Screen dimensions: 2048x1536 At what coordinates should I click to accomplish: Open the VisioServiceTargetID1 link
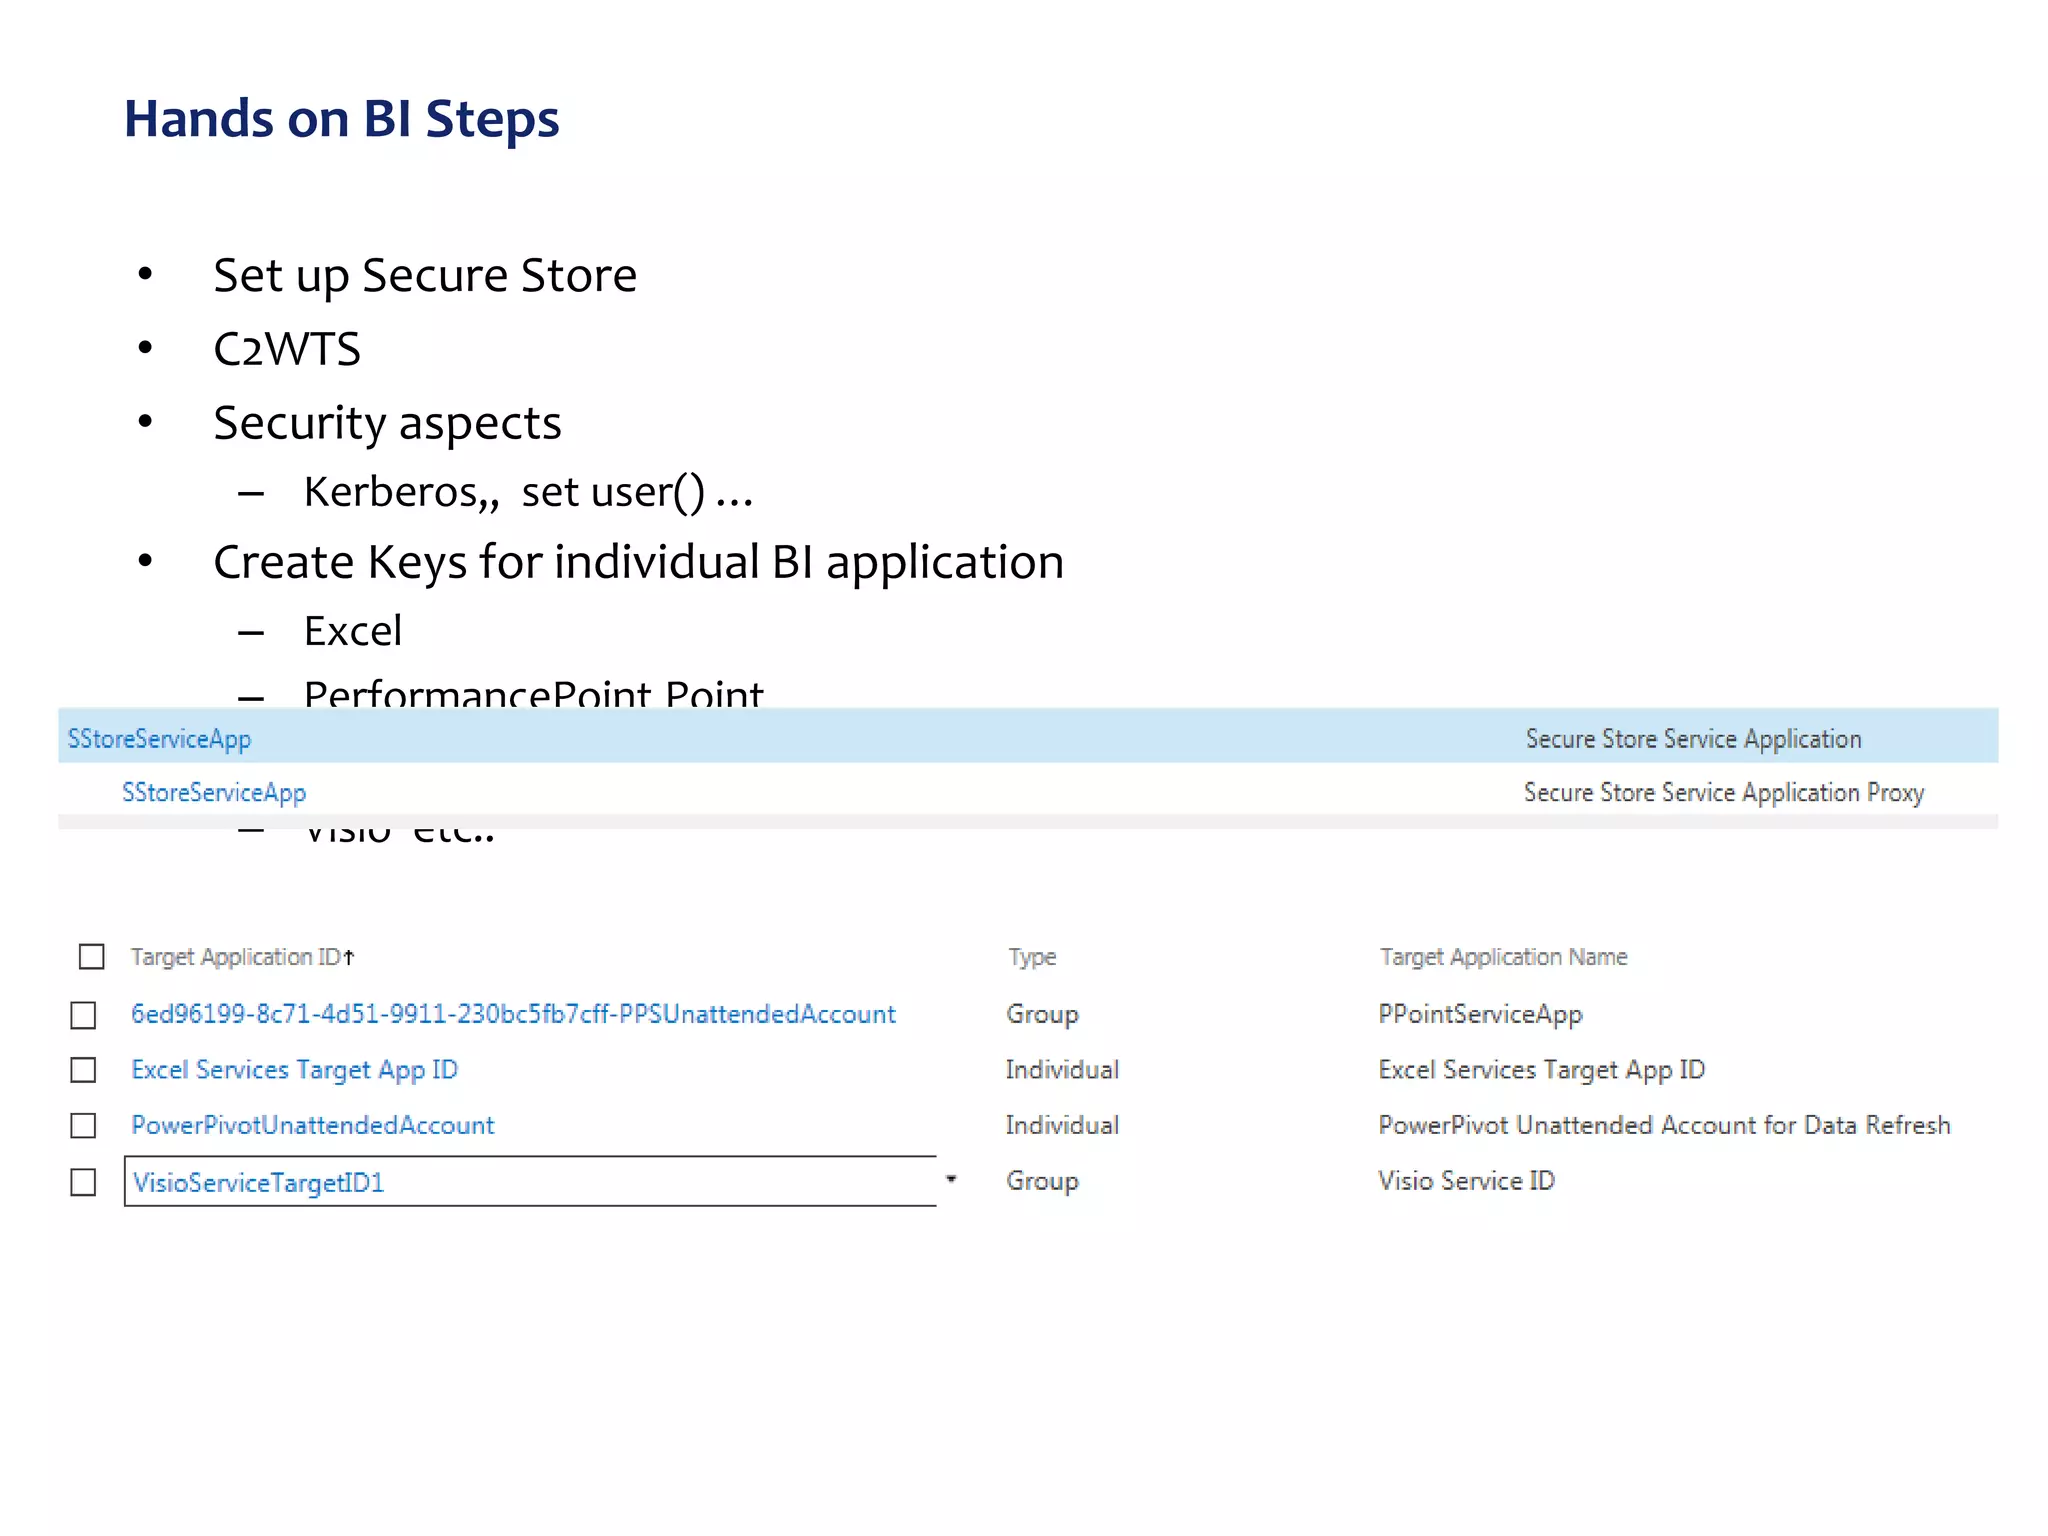[258, 1183]
